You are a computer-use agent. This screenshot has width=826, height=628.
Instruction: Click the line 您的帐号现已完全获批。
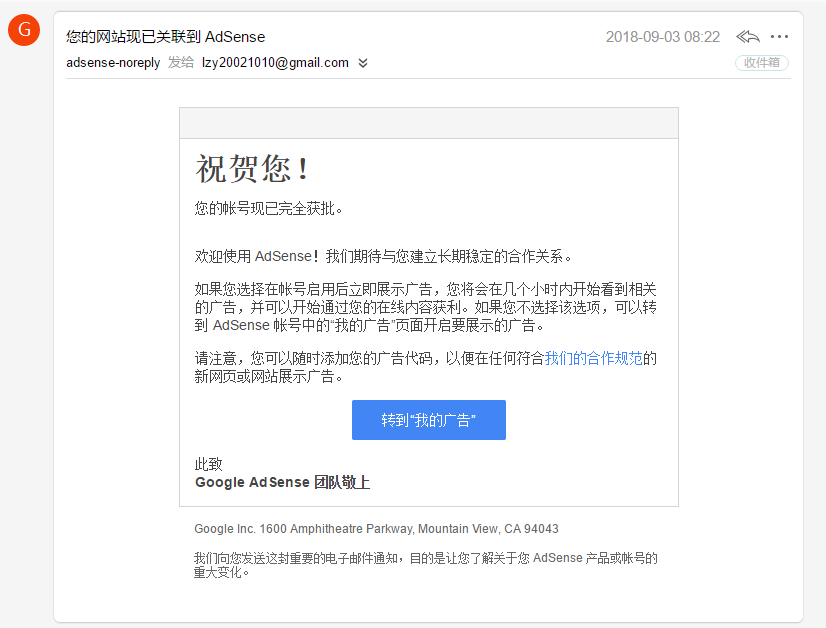click(x=269, y=209)
